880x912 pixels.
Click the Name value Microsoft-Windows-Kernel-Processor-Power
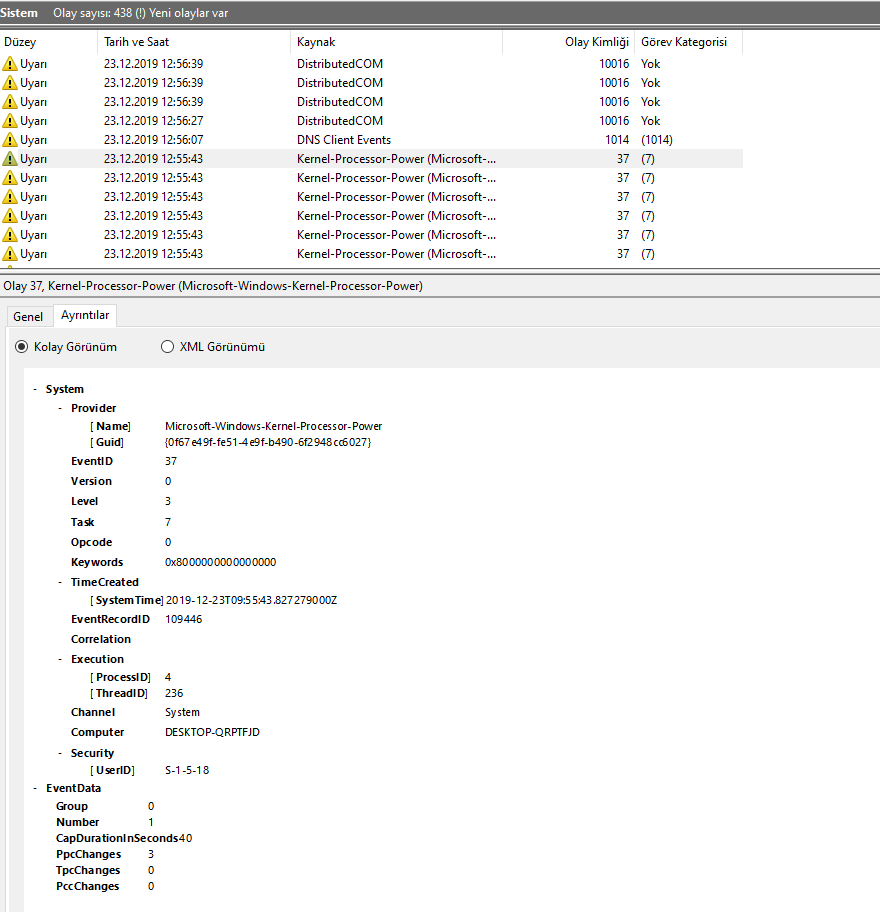273,426
